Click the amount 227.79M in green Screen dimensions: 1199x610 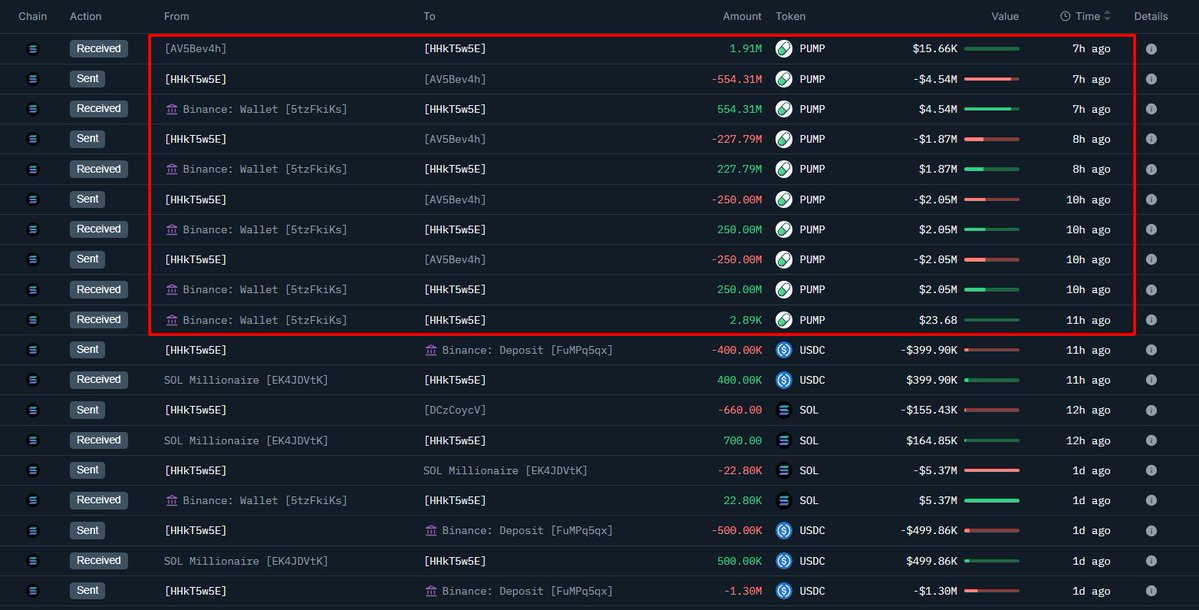[x=739, y=169]
